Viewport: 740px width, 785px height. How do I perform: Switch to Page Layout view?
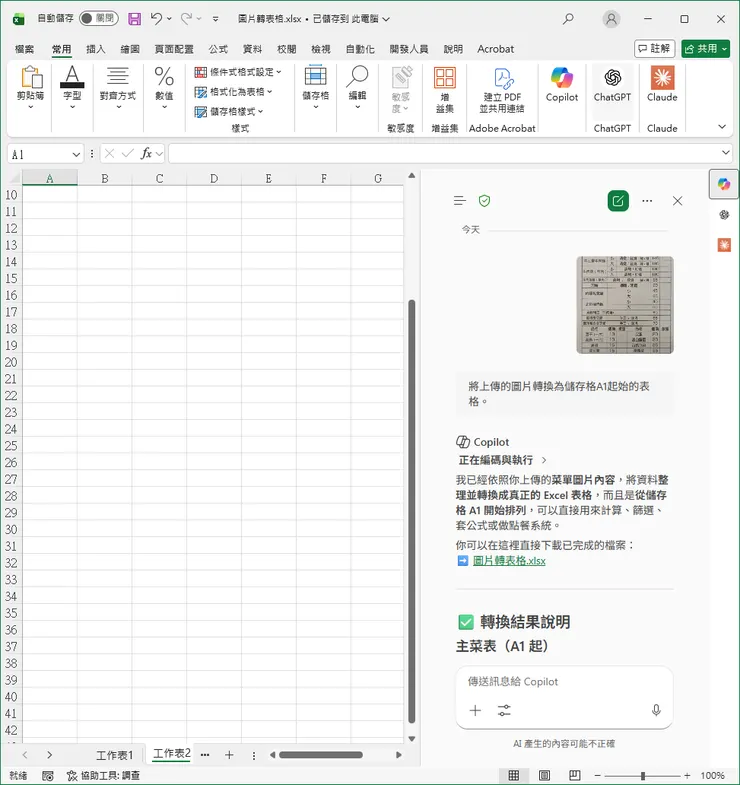[544, 775]
